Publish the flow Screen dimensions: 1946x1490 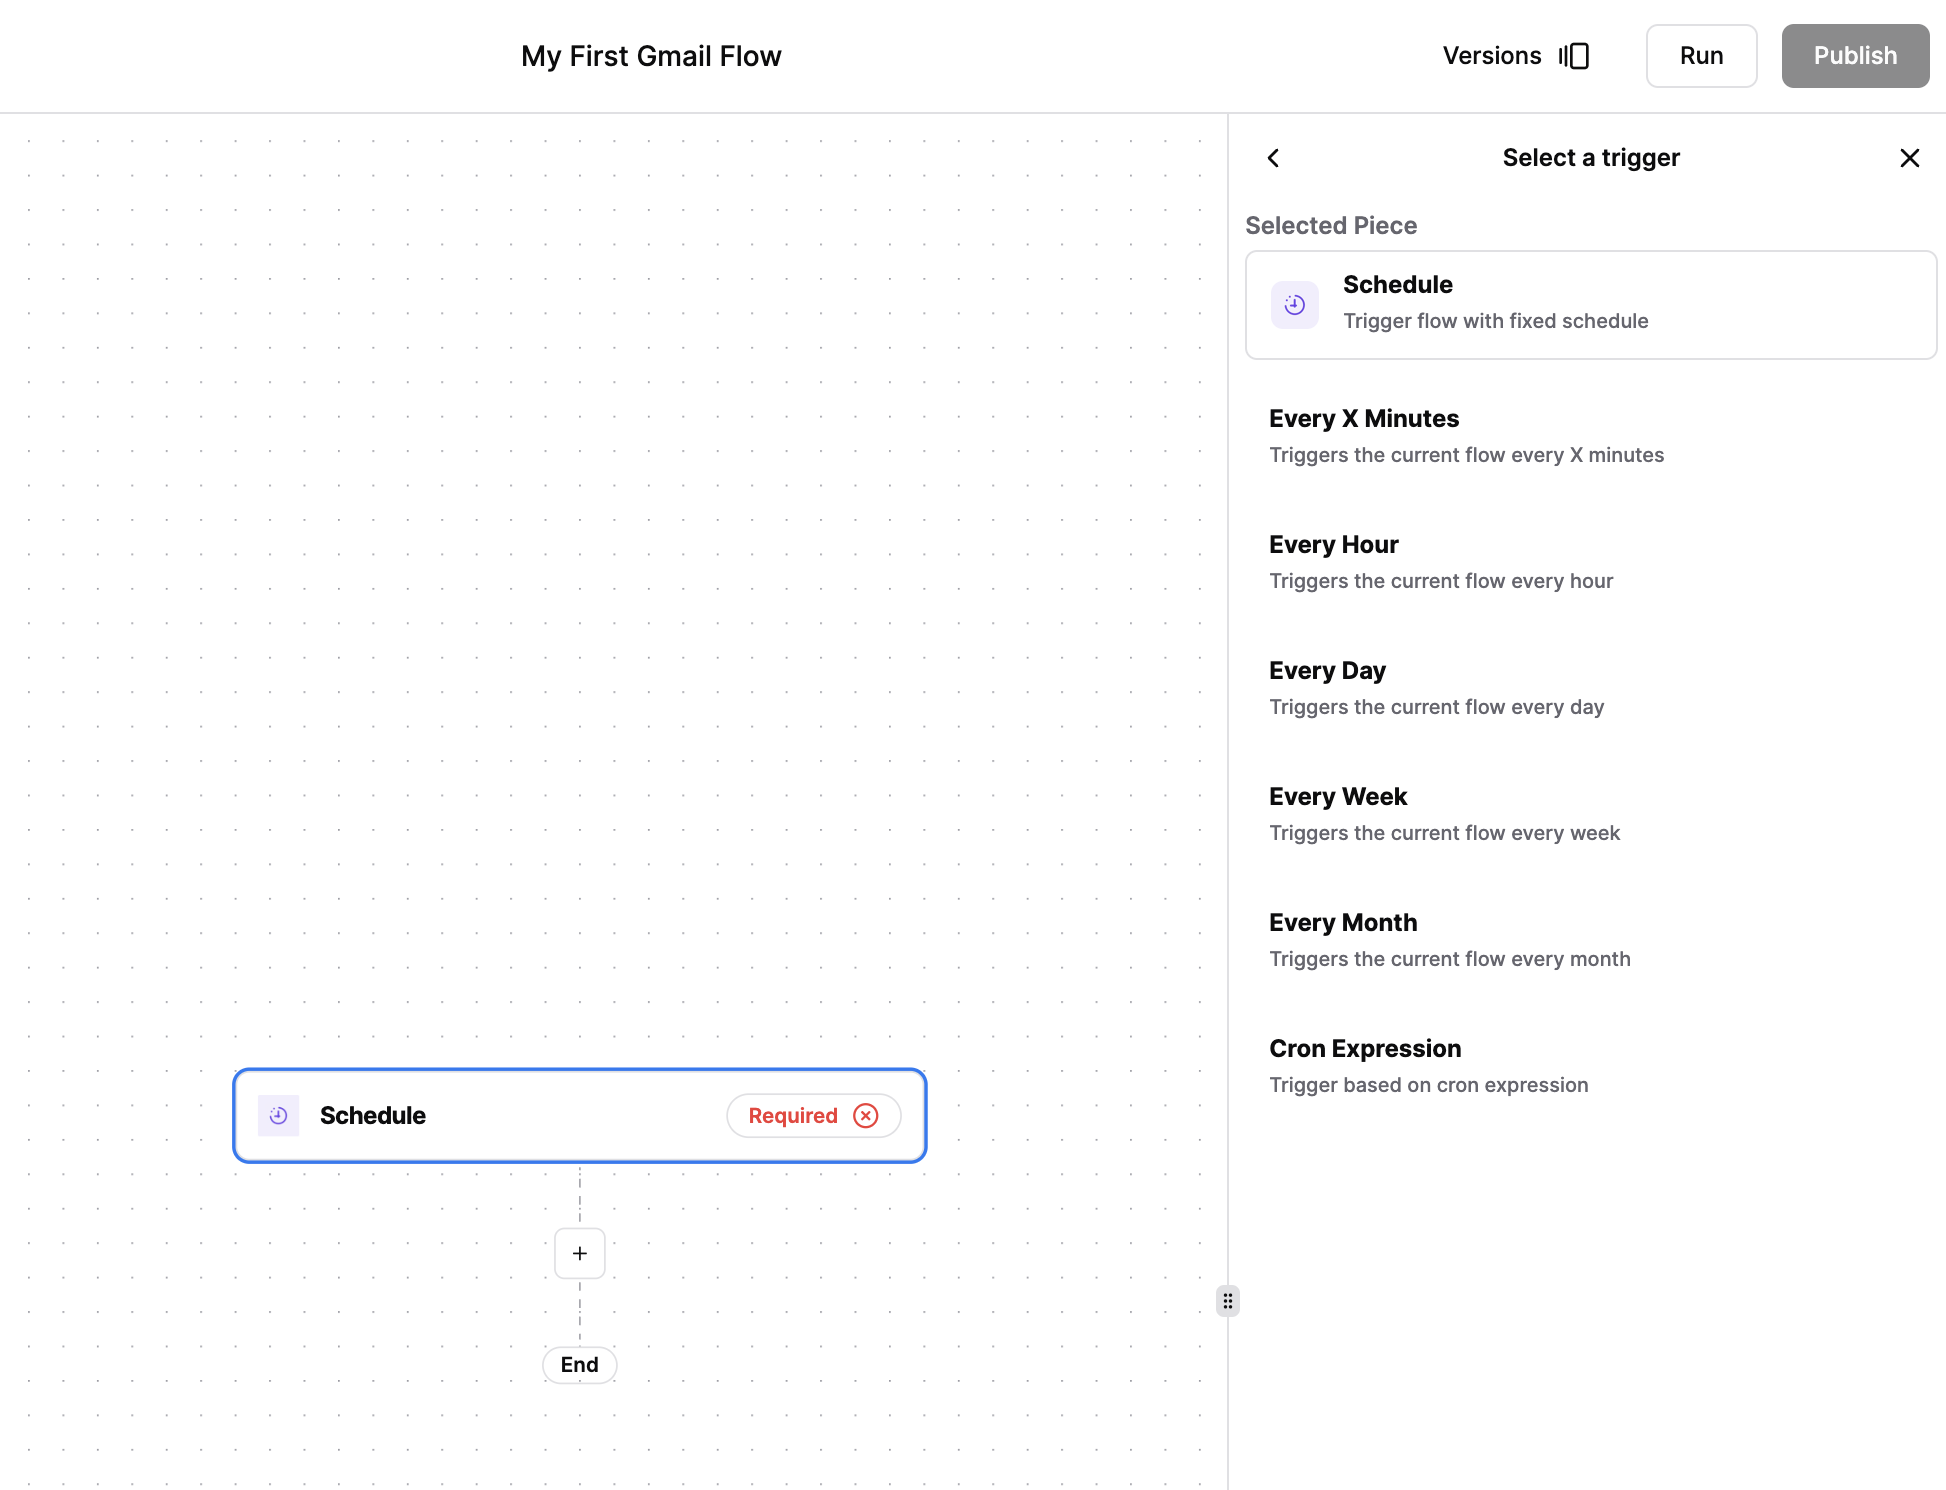(1855, 56)
